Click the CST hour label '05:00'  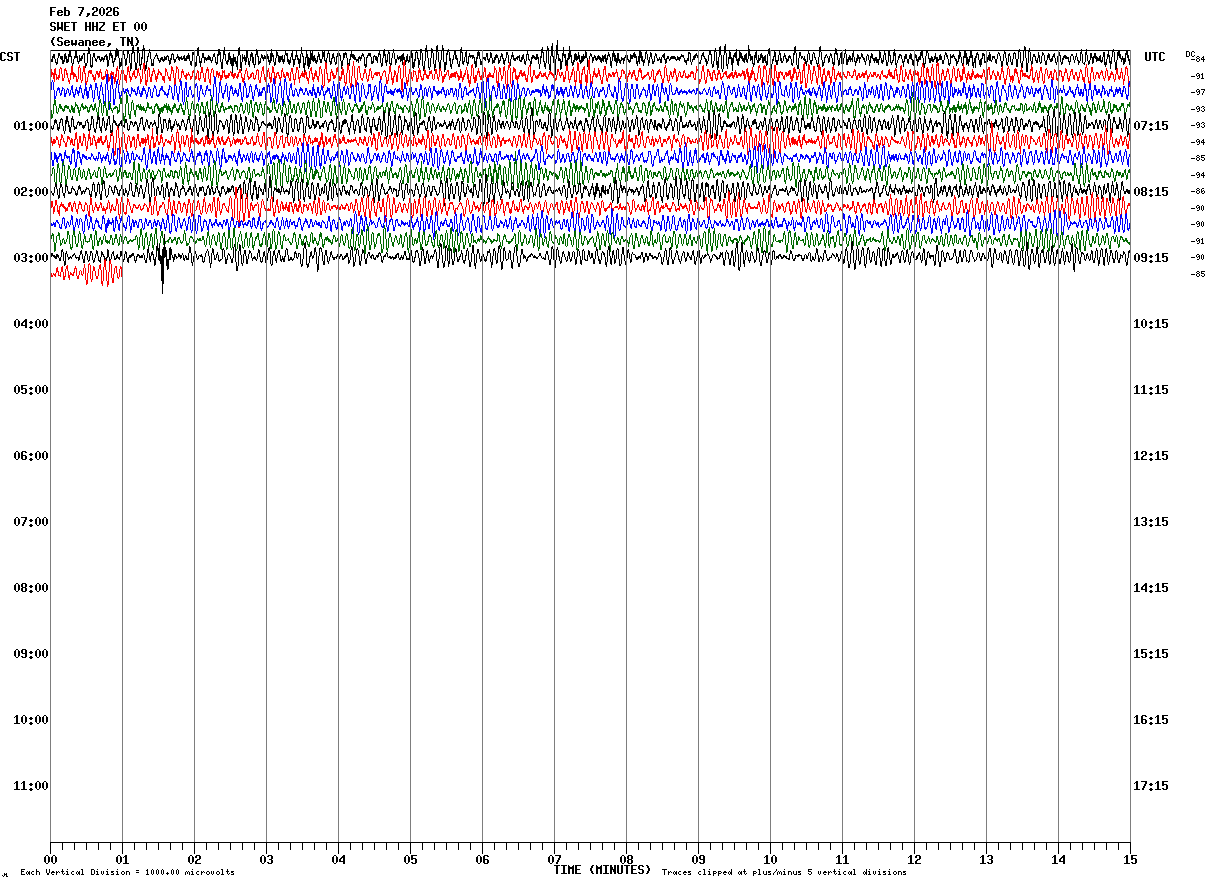(x=31, y=390)
